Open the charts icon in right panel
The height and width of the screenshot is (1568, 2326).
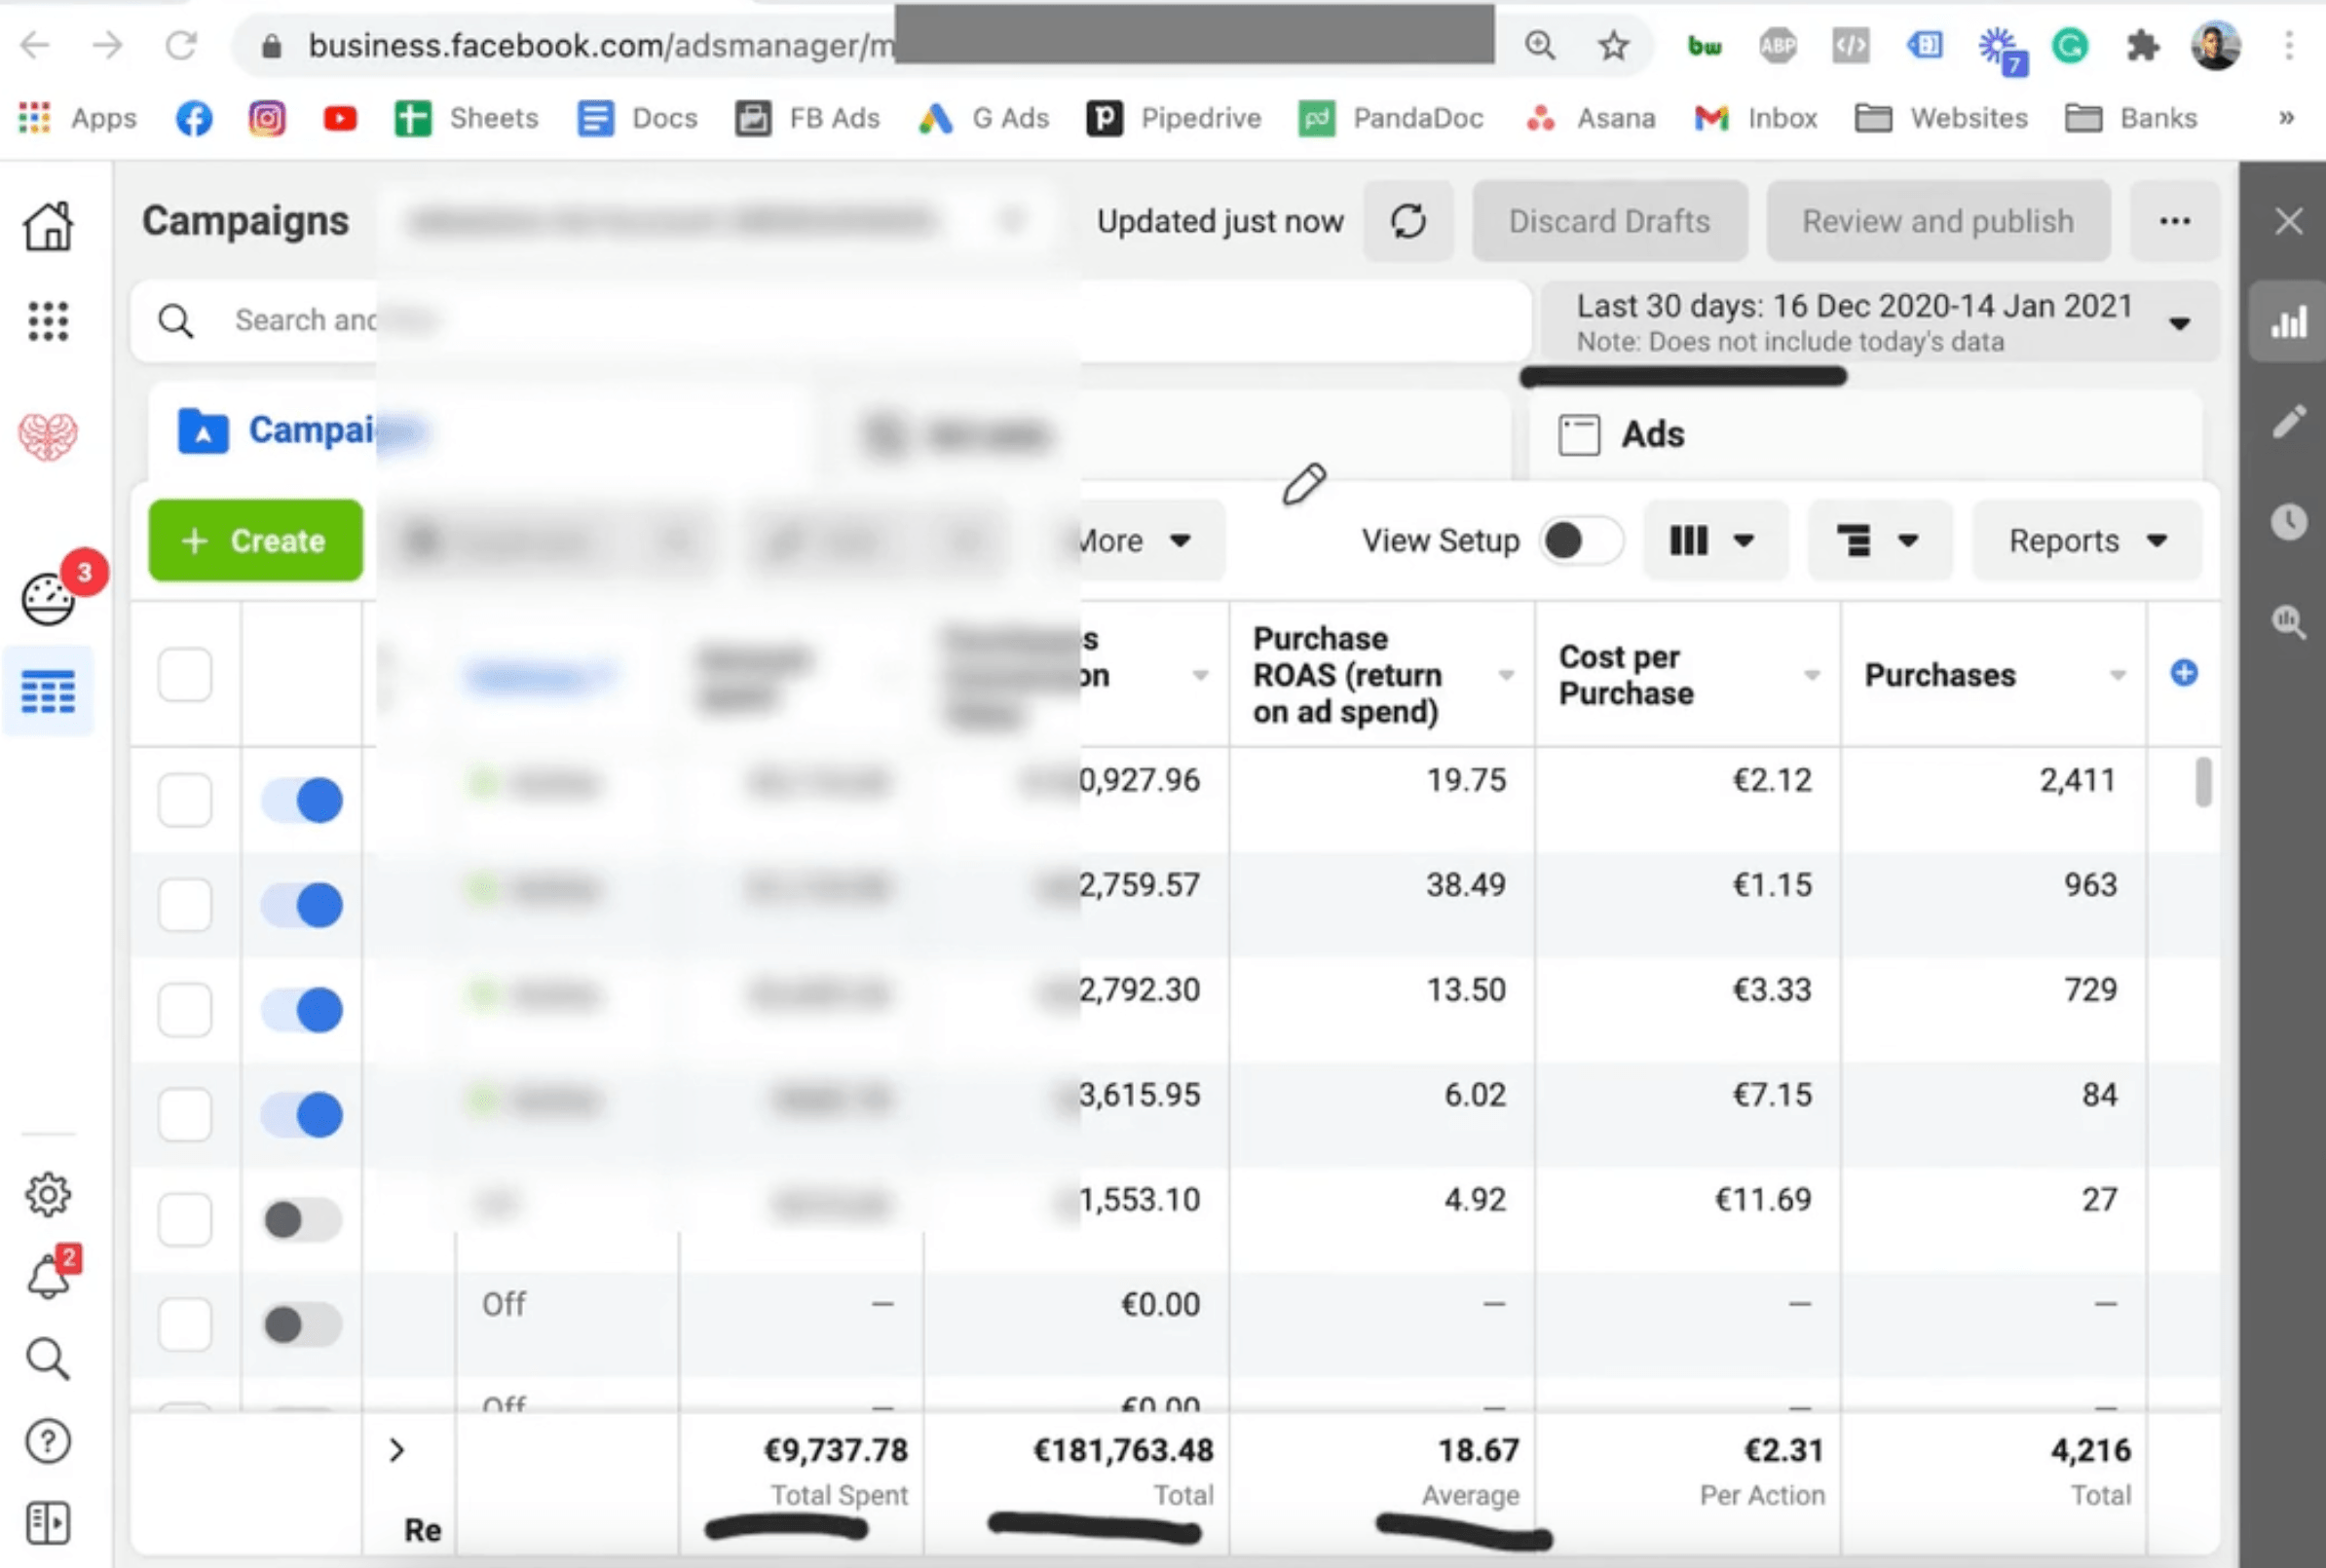2288,322
